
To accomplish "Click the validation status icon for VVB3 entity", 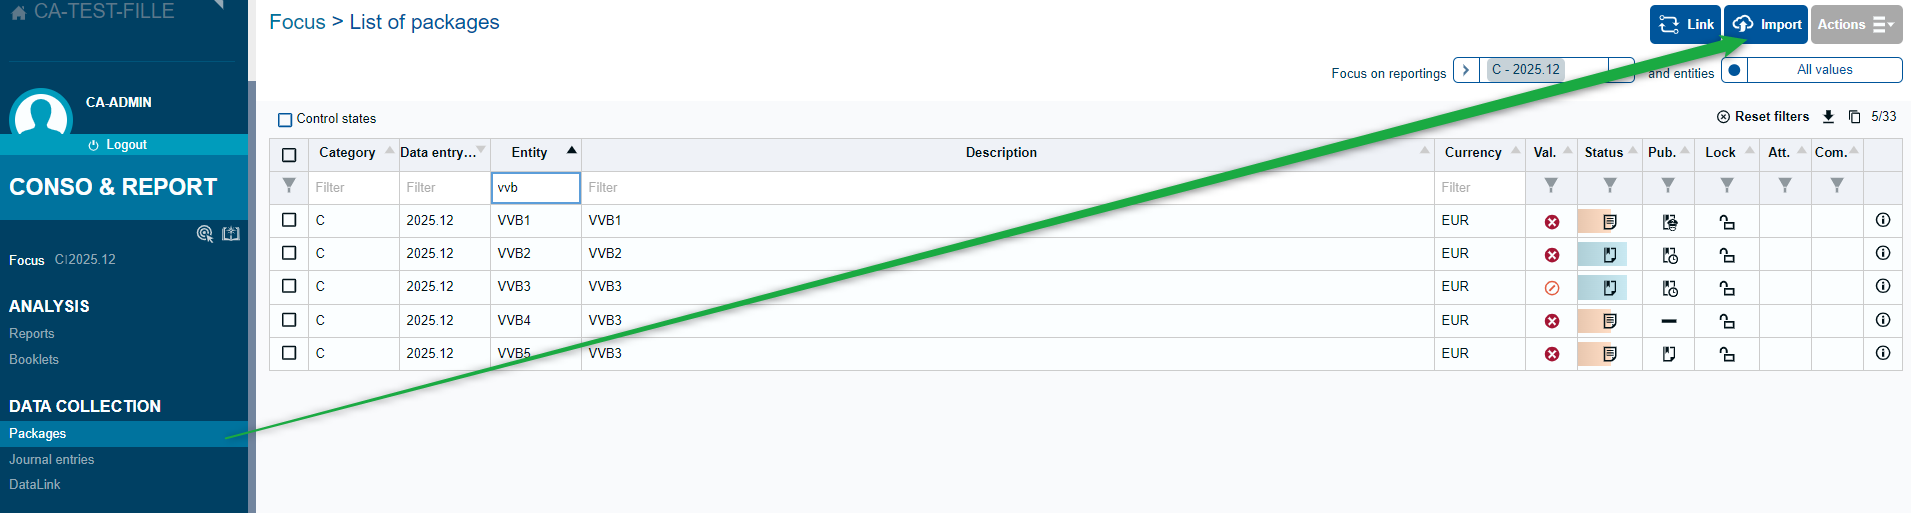I will tap(1552, 288).
